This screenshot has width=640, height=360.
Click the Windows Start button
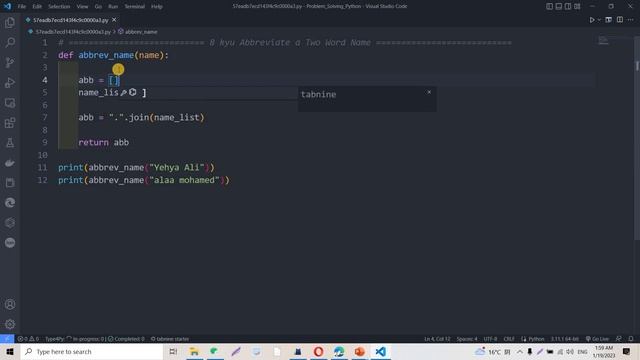pyautogui.click(x=10, y=351)
